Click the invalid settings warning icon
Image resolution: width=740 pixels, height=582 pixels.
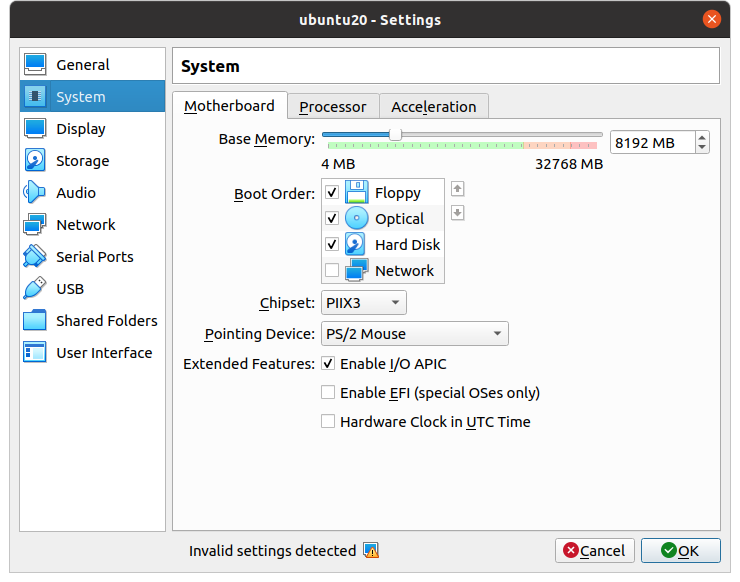tap(371, 550)
